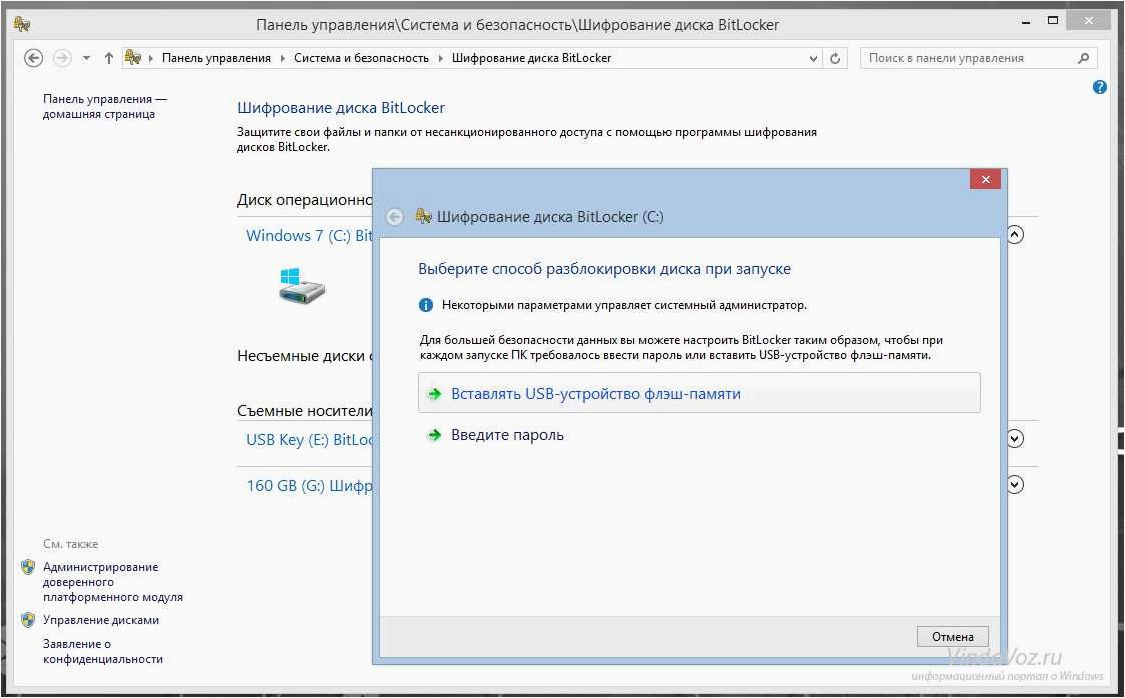The height and width of the screenshot is (698, 1125).
Task: Click the forward navigation arrow
Action: [62, 58]
